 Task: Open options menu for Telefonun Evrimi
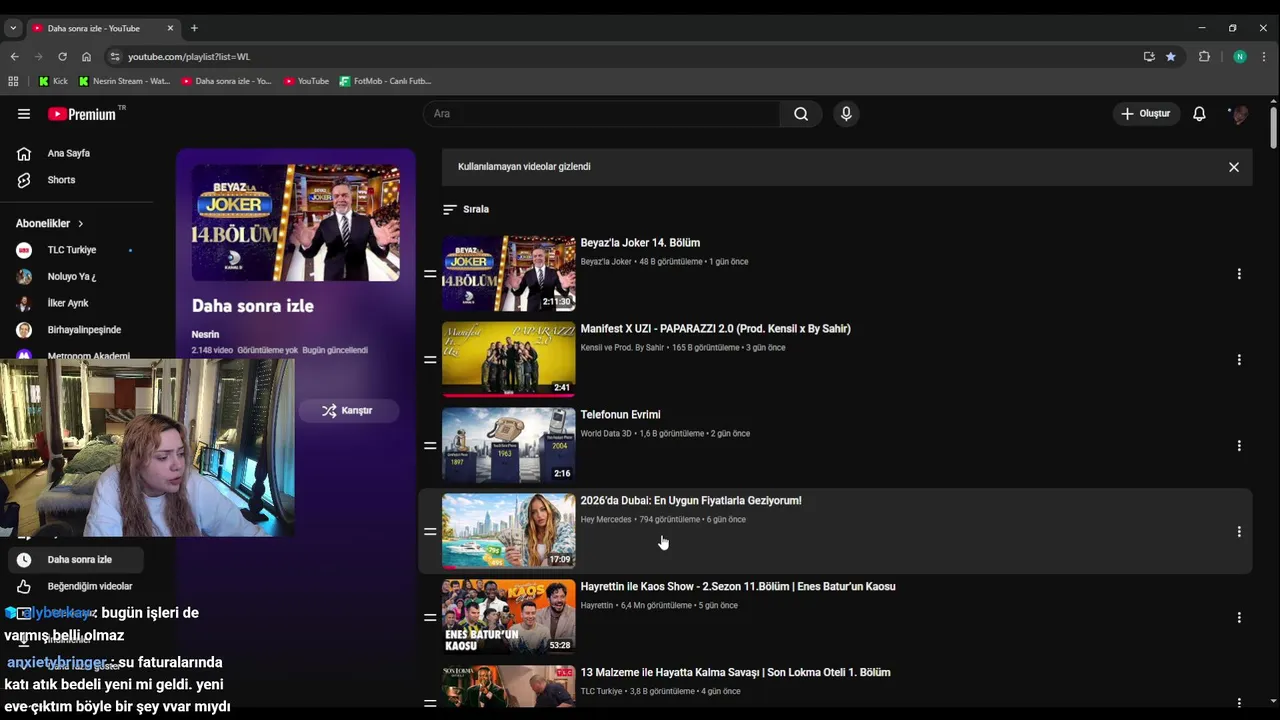[x=1239, y=446]
